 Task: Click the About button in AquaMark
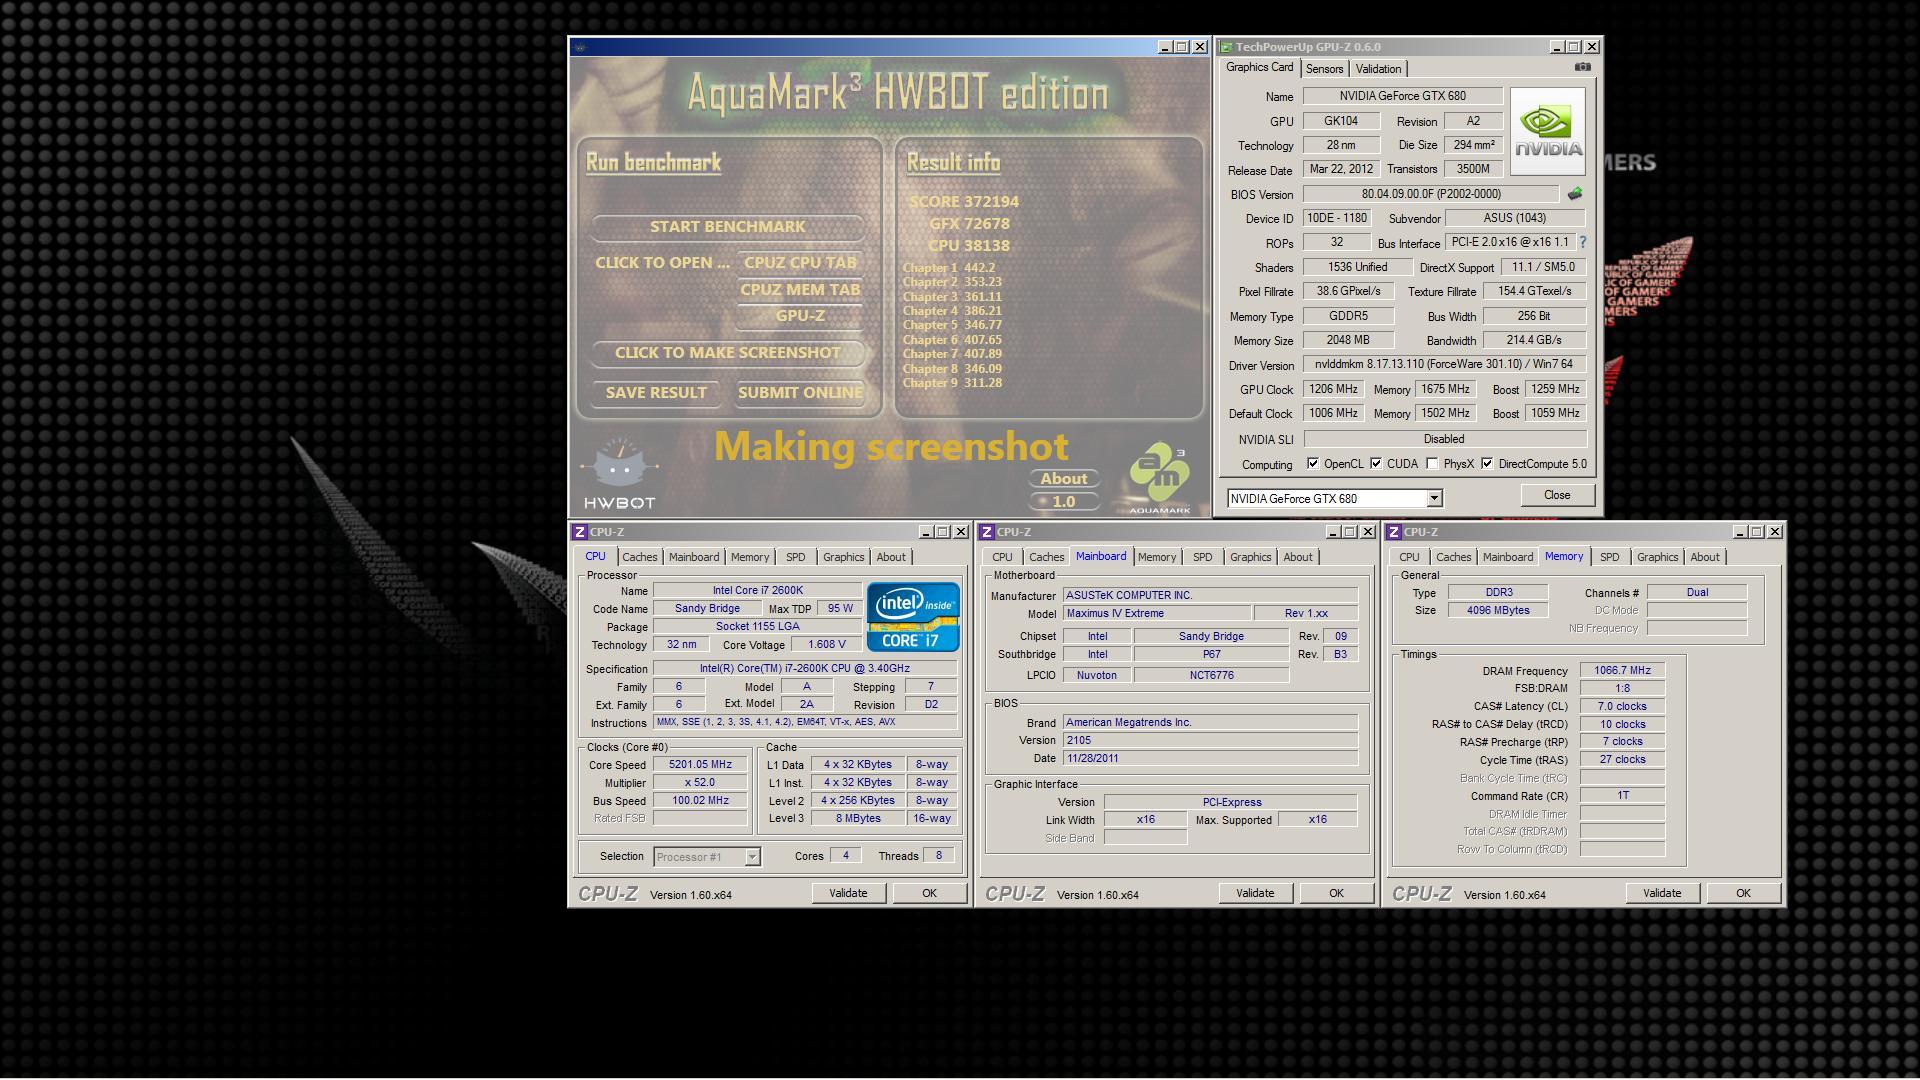click(1064, 479)
